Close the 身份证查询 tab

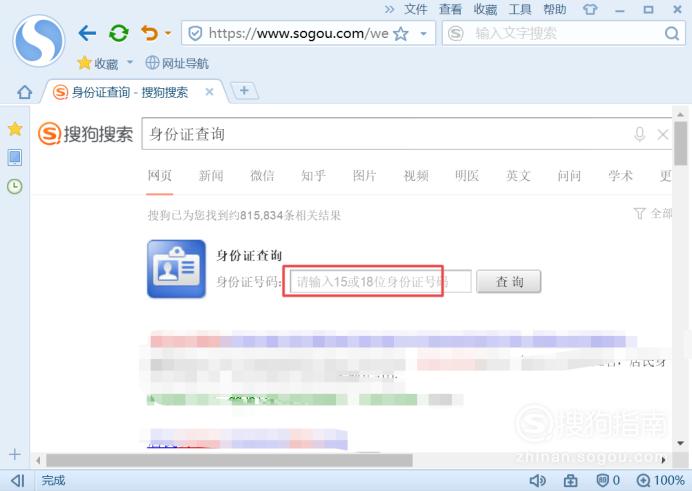210,92
